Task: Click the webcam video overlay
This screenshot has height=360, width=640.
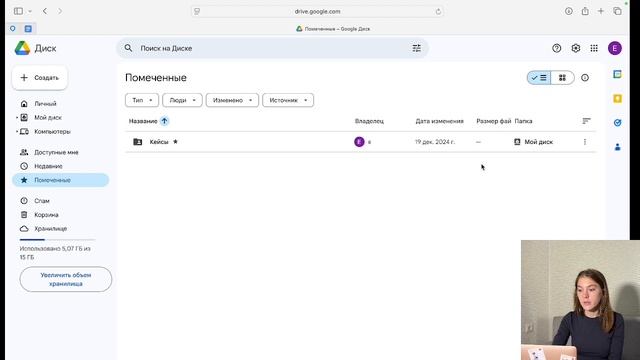Action: click(x=580, y=300)
